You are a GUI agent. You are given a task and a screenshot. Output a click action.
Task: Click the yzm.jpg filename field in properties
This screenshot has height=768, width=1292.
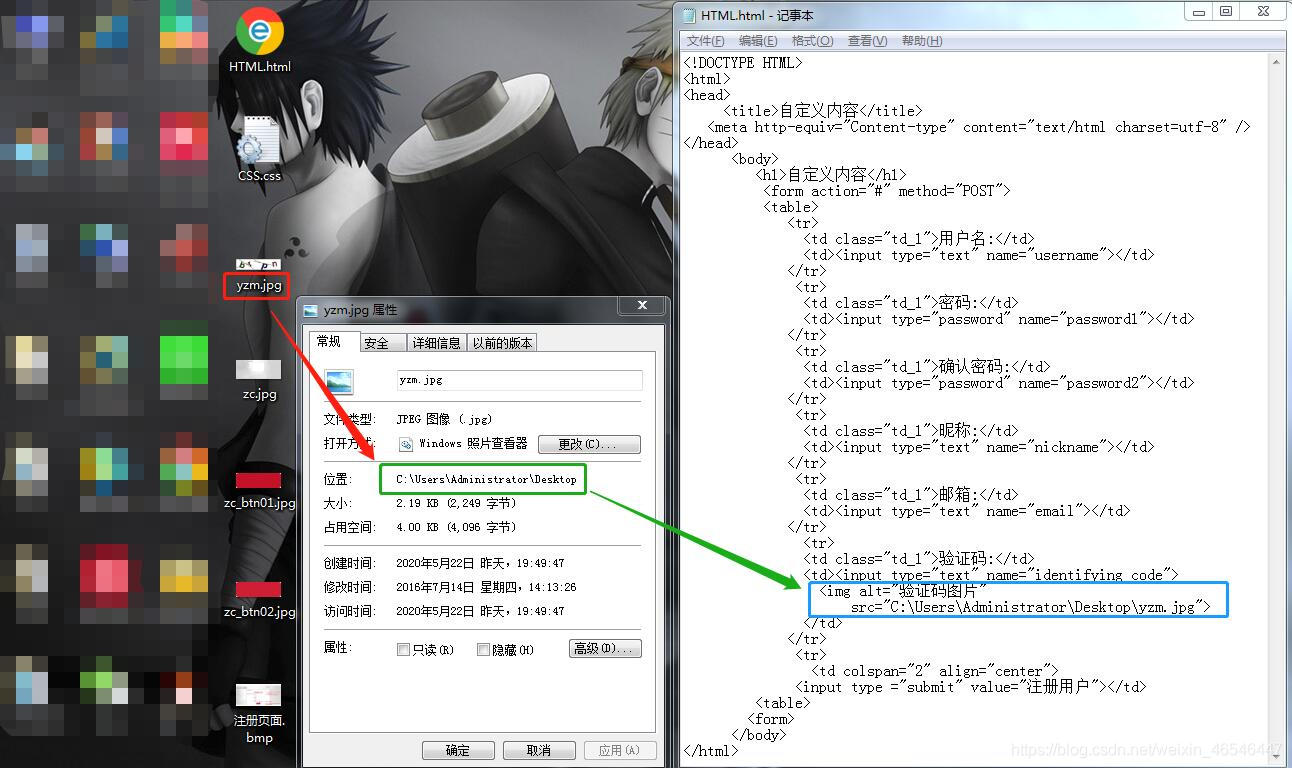[519, 380]
